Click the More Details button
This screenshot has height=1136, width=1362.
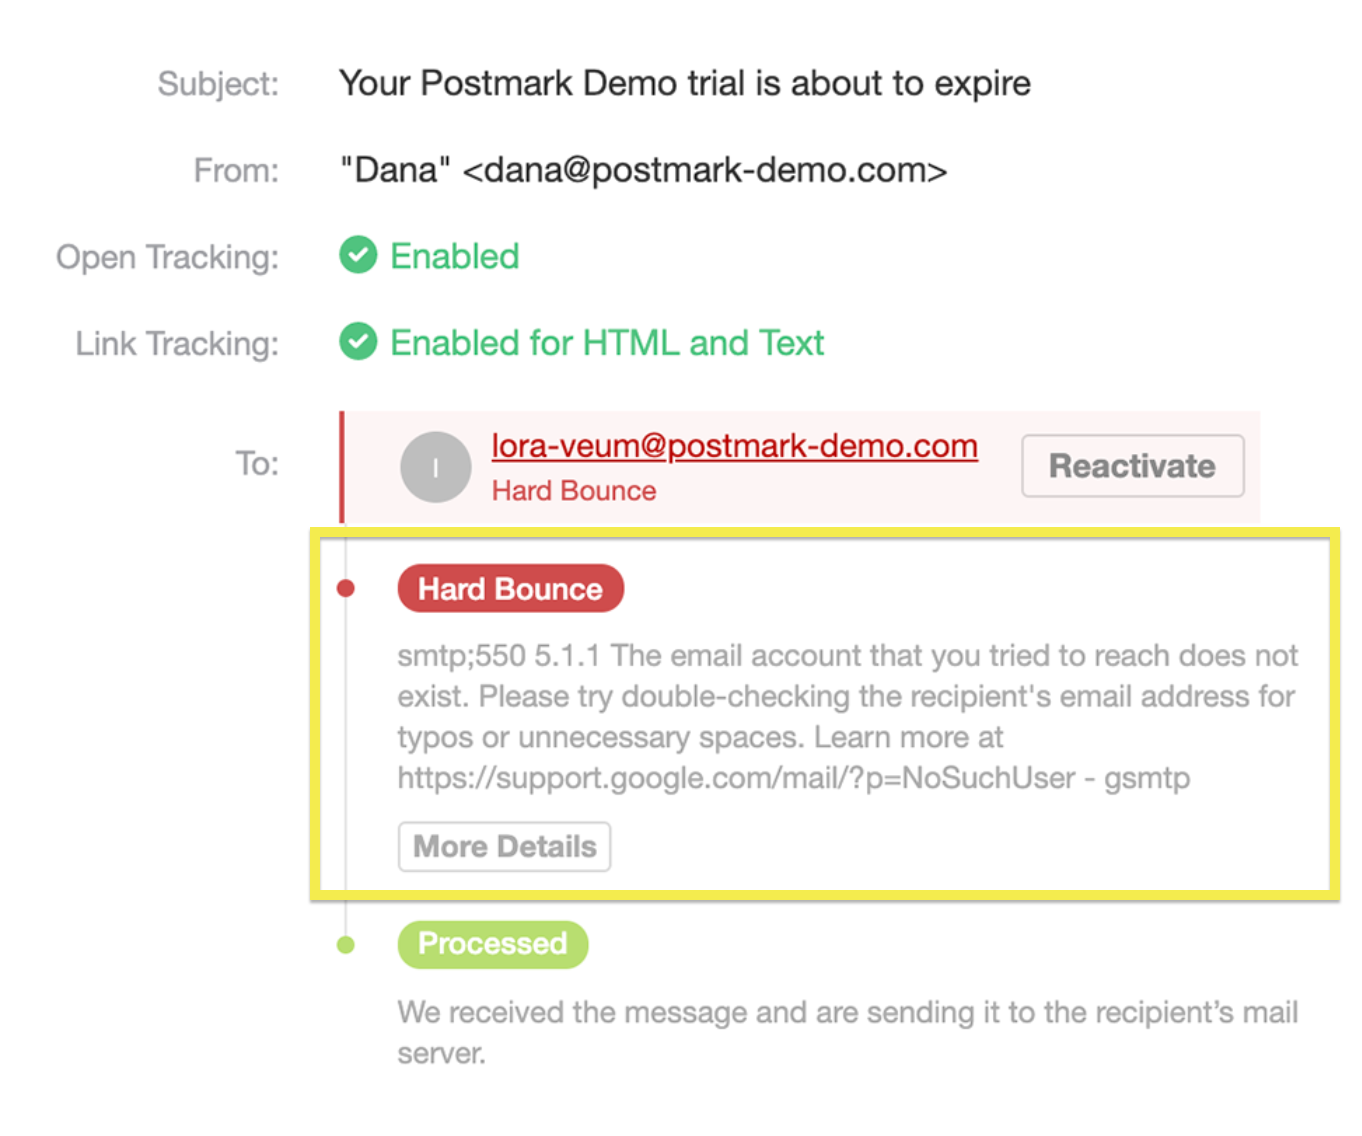click(x=504, y=847)
